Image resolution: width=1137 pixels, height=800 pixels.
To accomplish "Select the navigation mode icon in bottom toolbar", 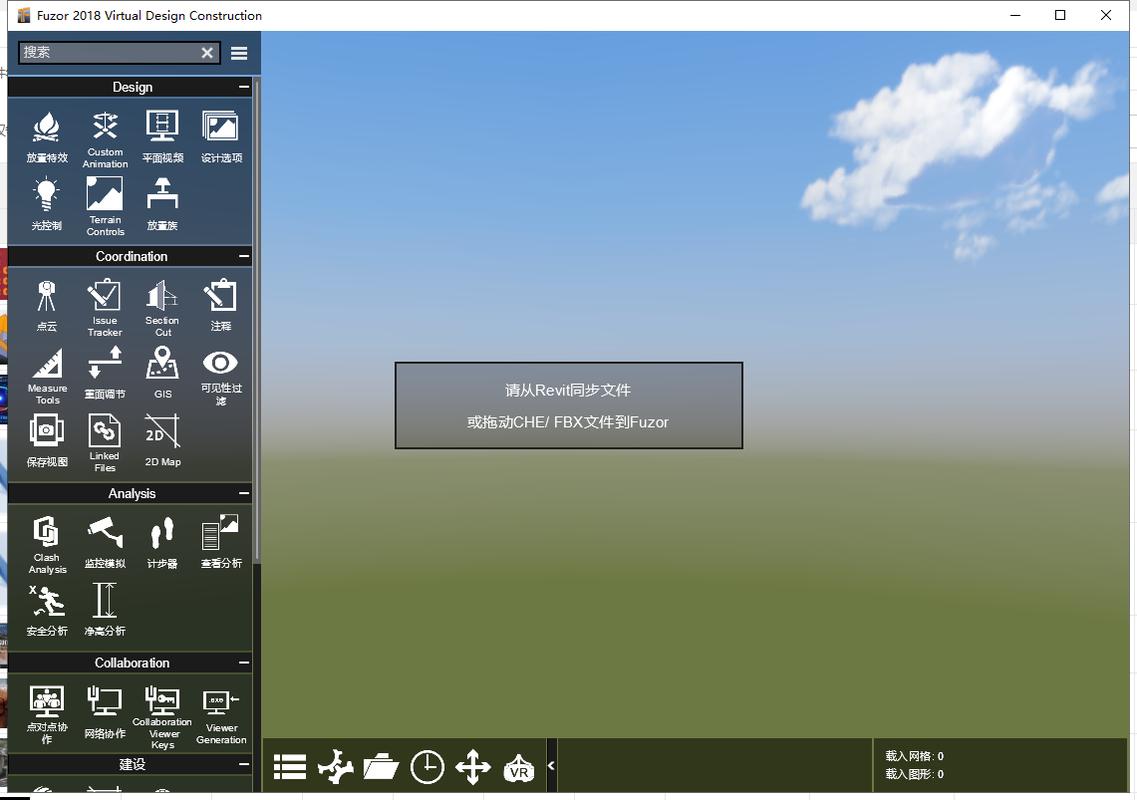I will pyautogui.click(x=336, y=767).
